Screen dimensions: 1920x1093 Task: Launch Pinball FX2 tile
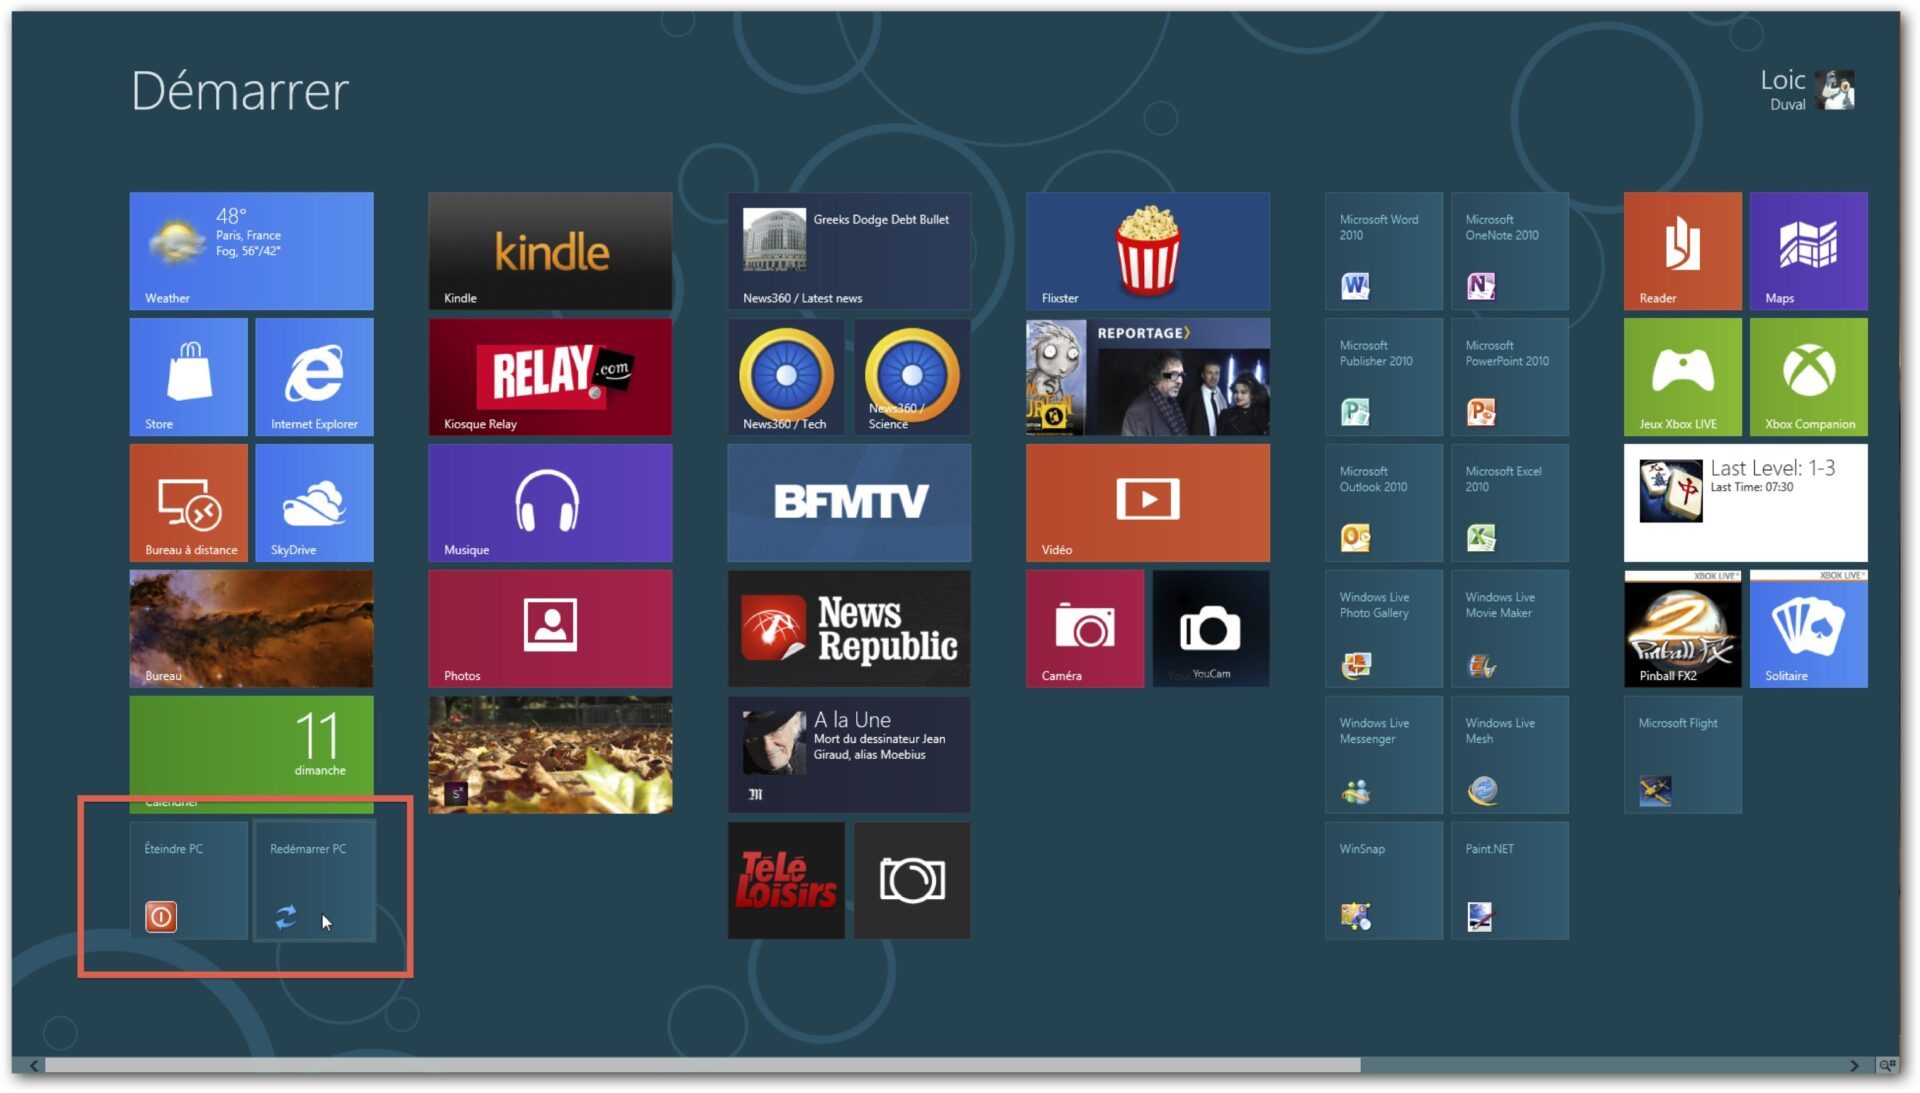[1683, 629]
